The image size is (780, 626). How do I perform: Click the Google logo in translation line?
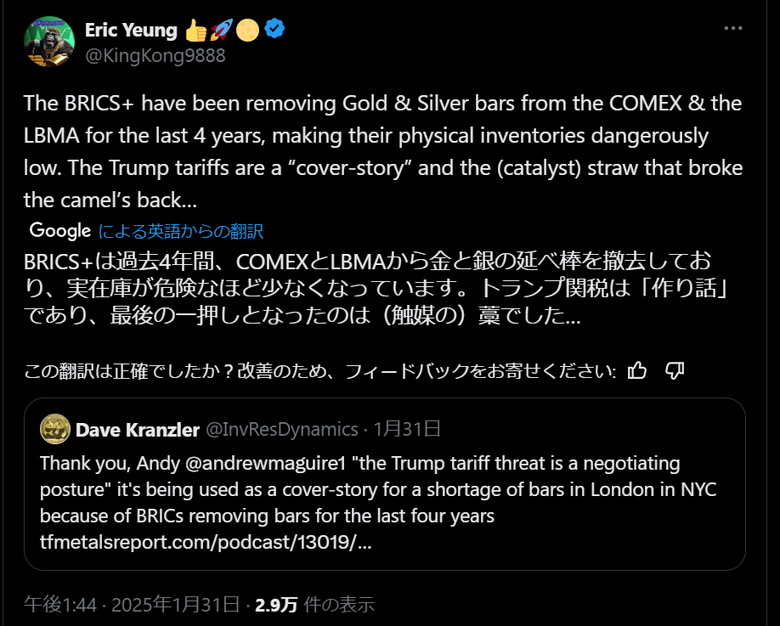60,231
